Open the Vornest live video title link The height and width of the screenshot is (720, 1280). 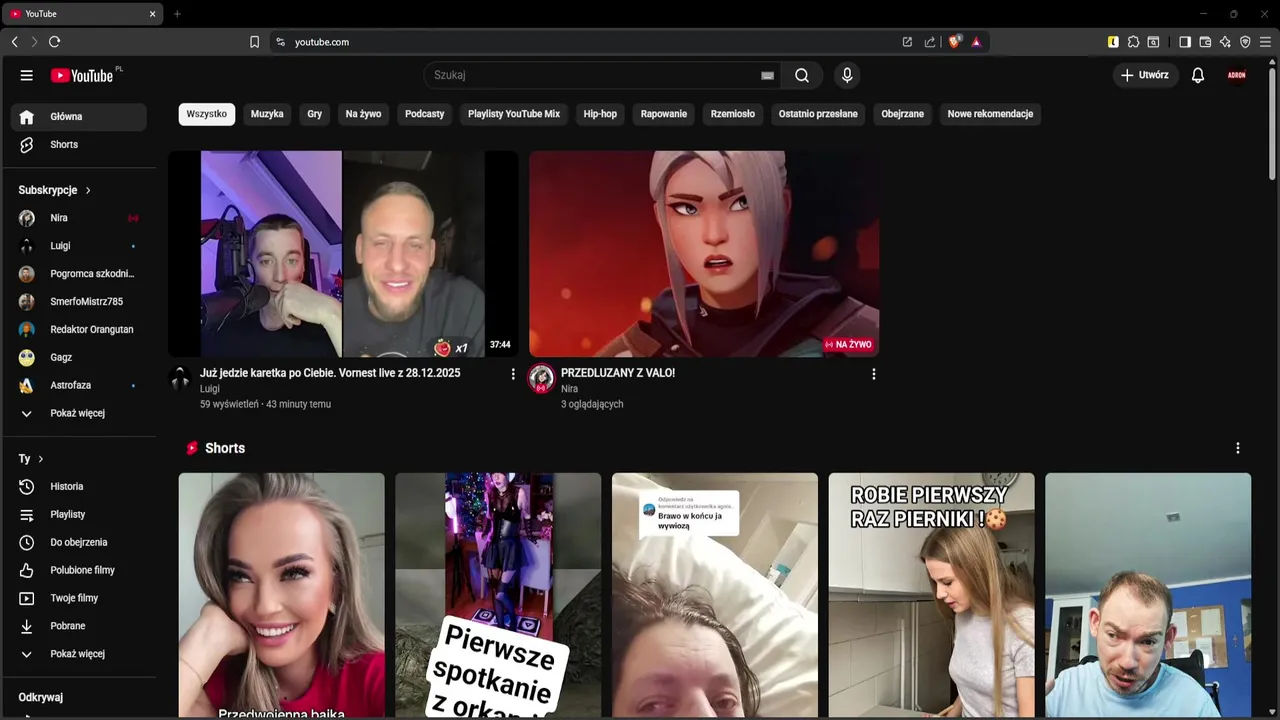click(330, 373)
